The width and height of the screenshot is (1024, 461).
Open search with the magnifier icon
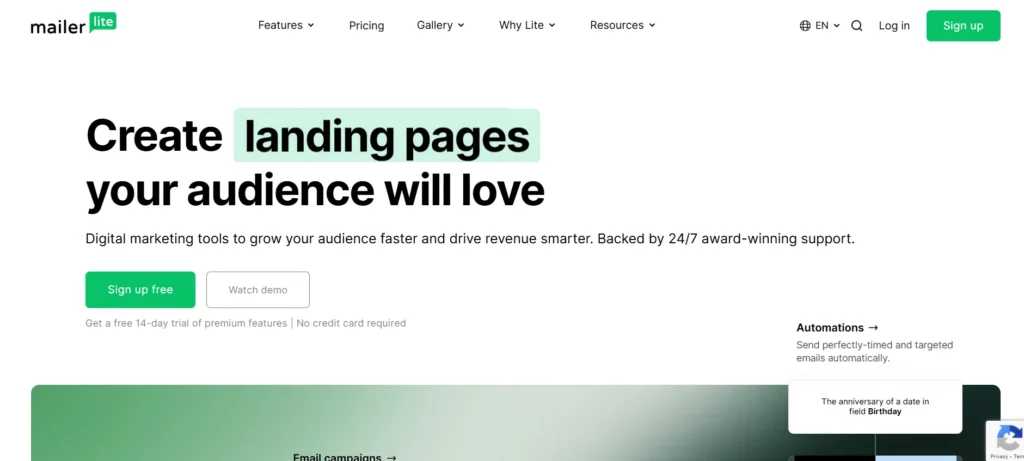tap(856, 26)
